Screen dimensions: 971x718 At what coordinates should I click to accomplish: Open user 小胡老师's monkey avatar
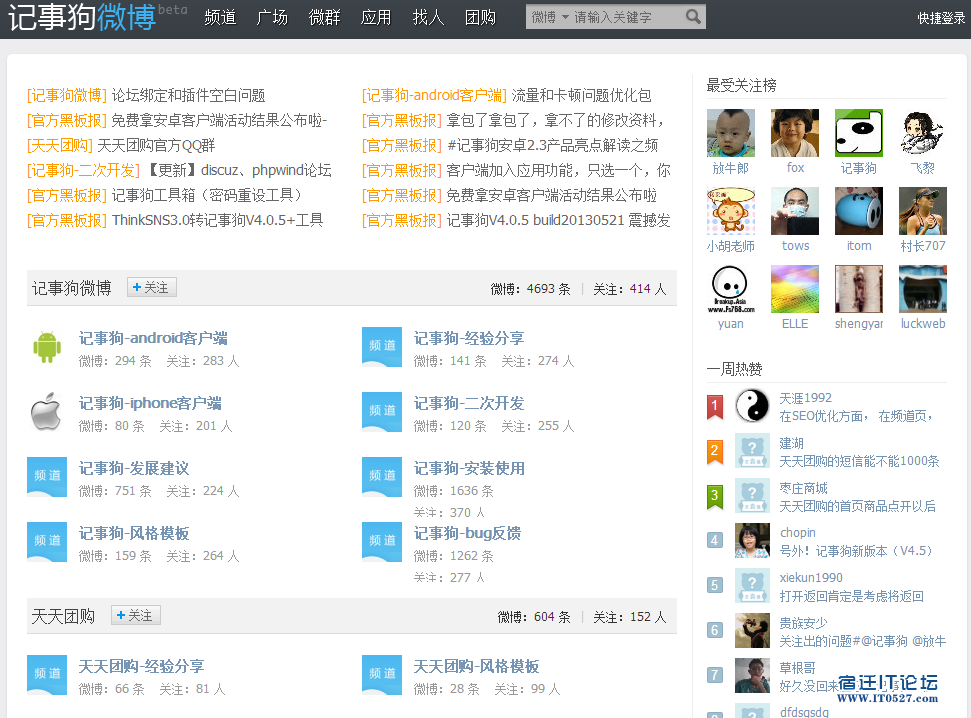tap(731, 211)
